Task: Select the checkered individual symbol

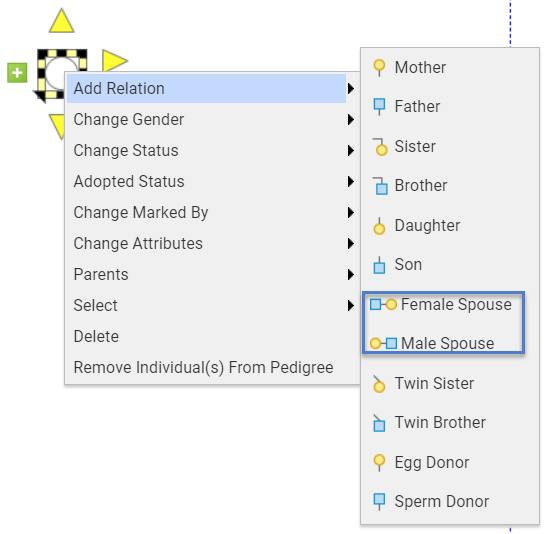Action: (x=62, y=74)
